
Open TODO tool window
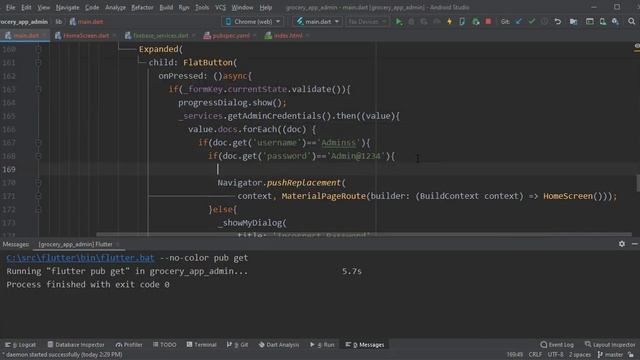coord(164,345)
